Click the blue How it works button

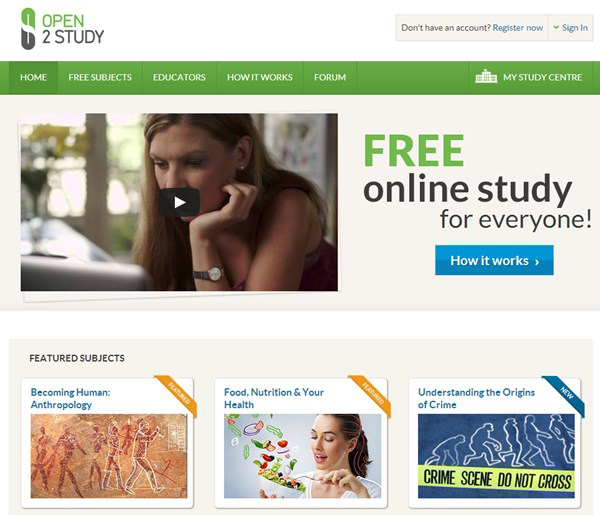click(x=494, y=260)
